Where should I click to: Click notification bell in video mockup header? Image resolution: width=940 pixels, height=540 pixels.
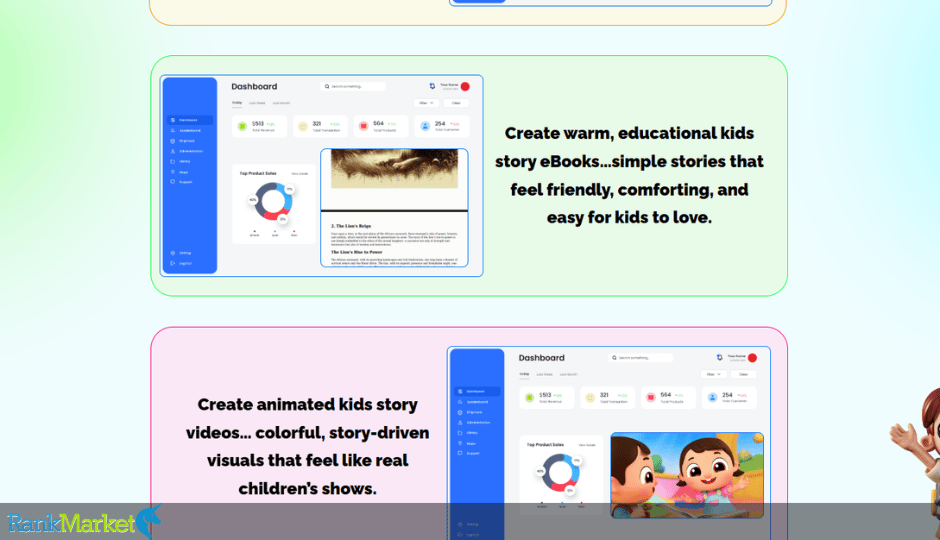pyautogui.click(x=719, y=358)
